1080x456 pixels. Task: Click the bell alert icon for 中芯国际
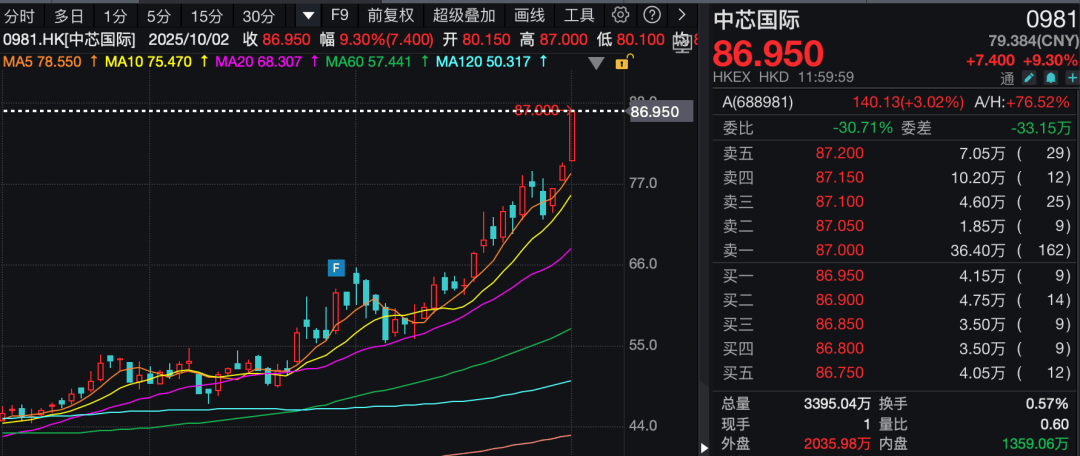click(1050, 77)
